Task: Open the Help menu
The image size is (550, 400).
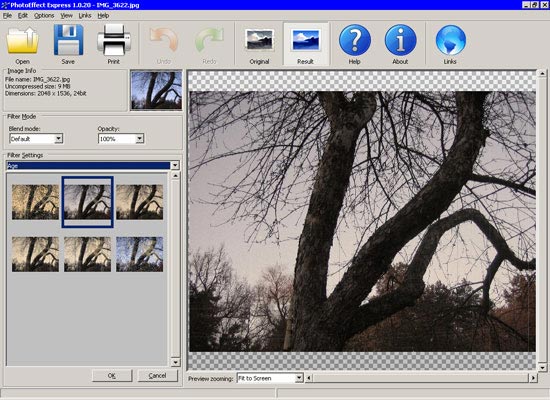Action: (x=103, y=15)
